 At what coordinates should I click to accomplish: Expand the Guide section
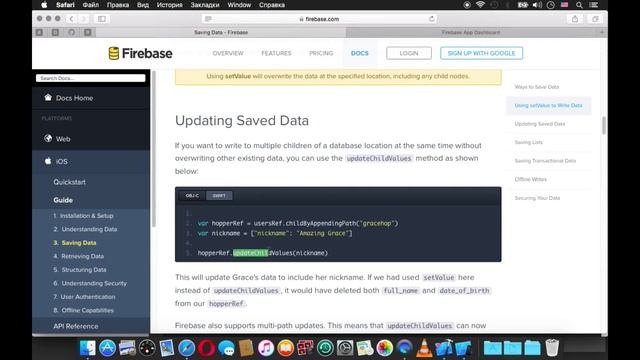(x=63, y=200)
